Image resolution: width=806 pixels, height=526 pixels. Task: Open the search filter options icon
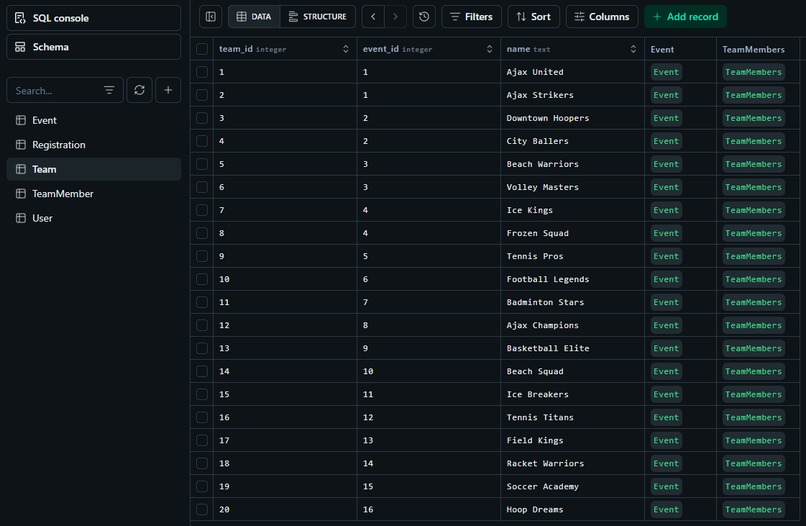point(109,90)
